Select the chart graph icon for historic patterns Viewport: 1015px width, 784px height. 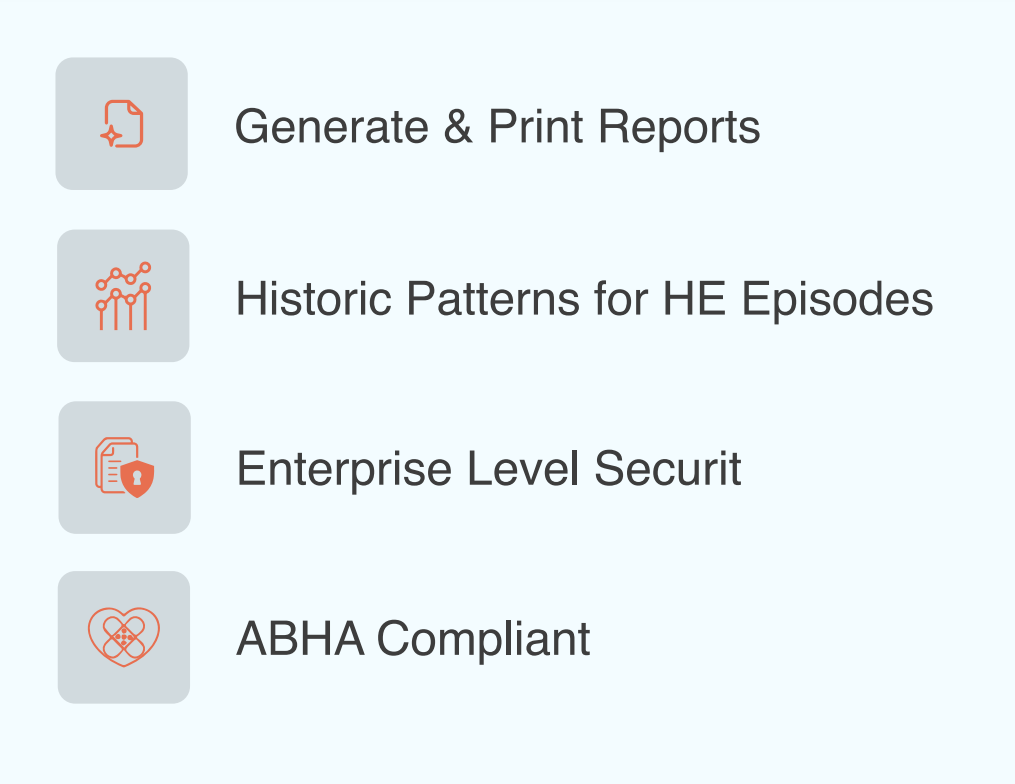pyautogui.click(x=123, y=295)
